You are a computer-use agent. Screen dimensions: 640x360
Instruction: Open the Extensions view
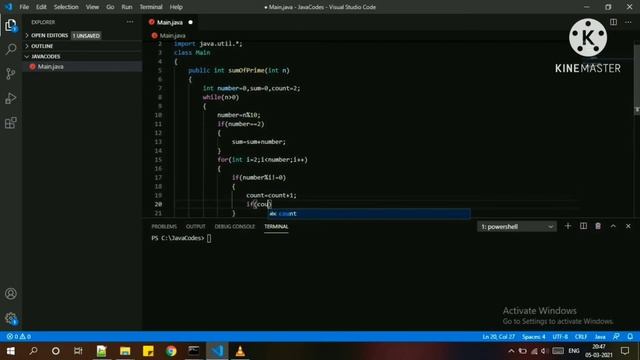click(x=11, y=122)
